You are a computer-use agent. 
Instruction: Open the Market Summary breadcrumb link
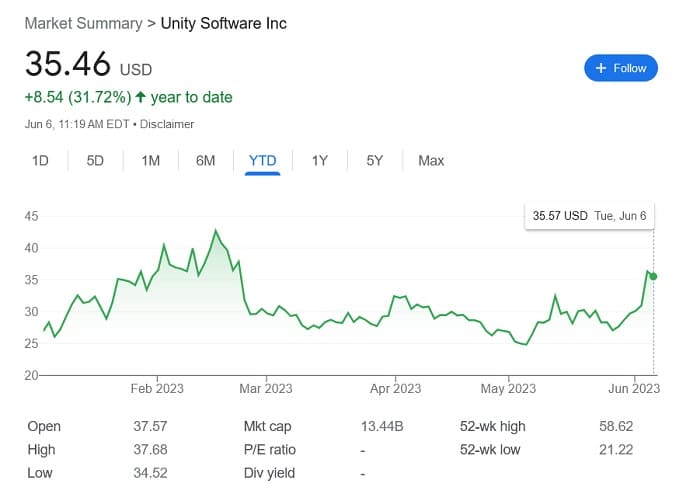coord(83,23)
